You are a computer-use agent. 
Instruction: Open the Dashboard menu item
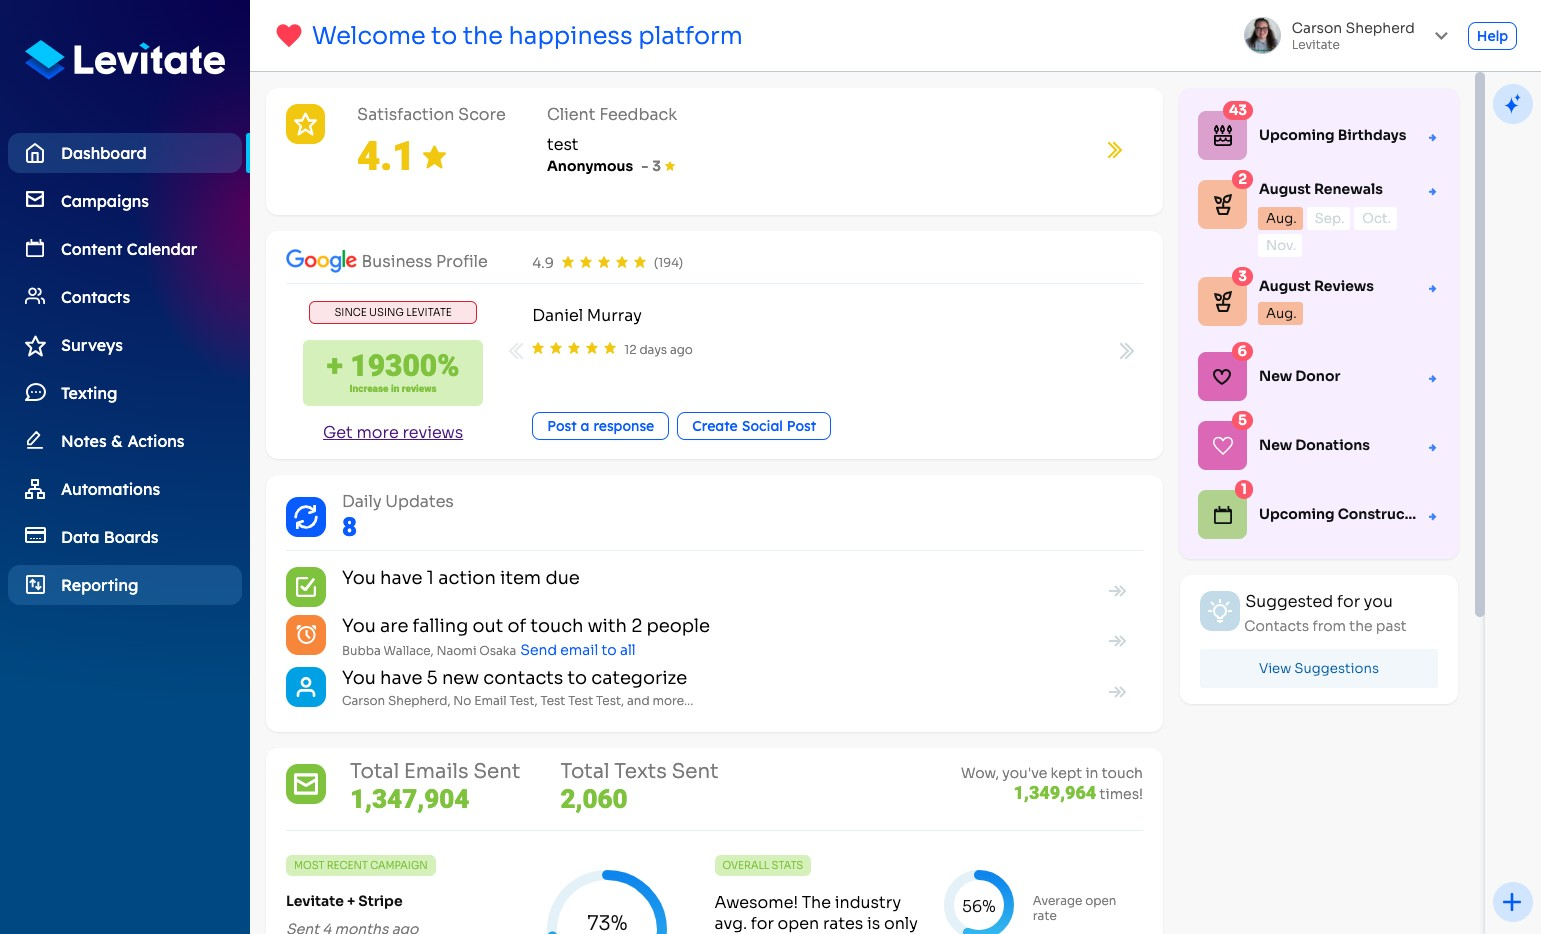click(x=125, y=153)
